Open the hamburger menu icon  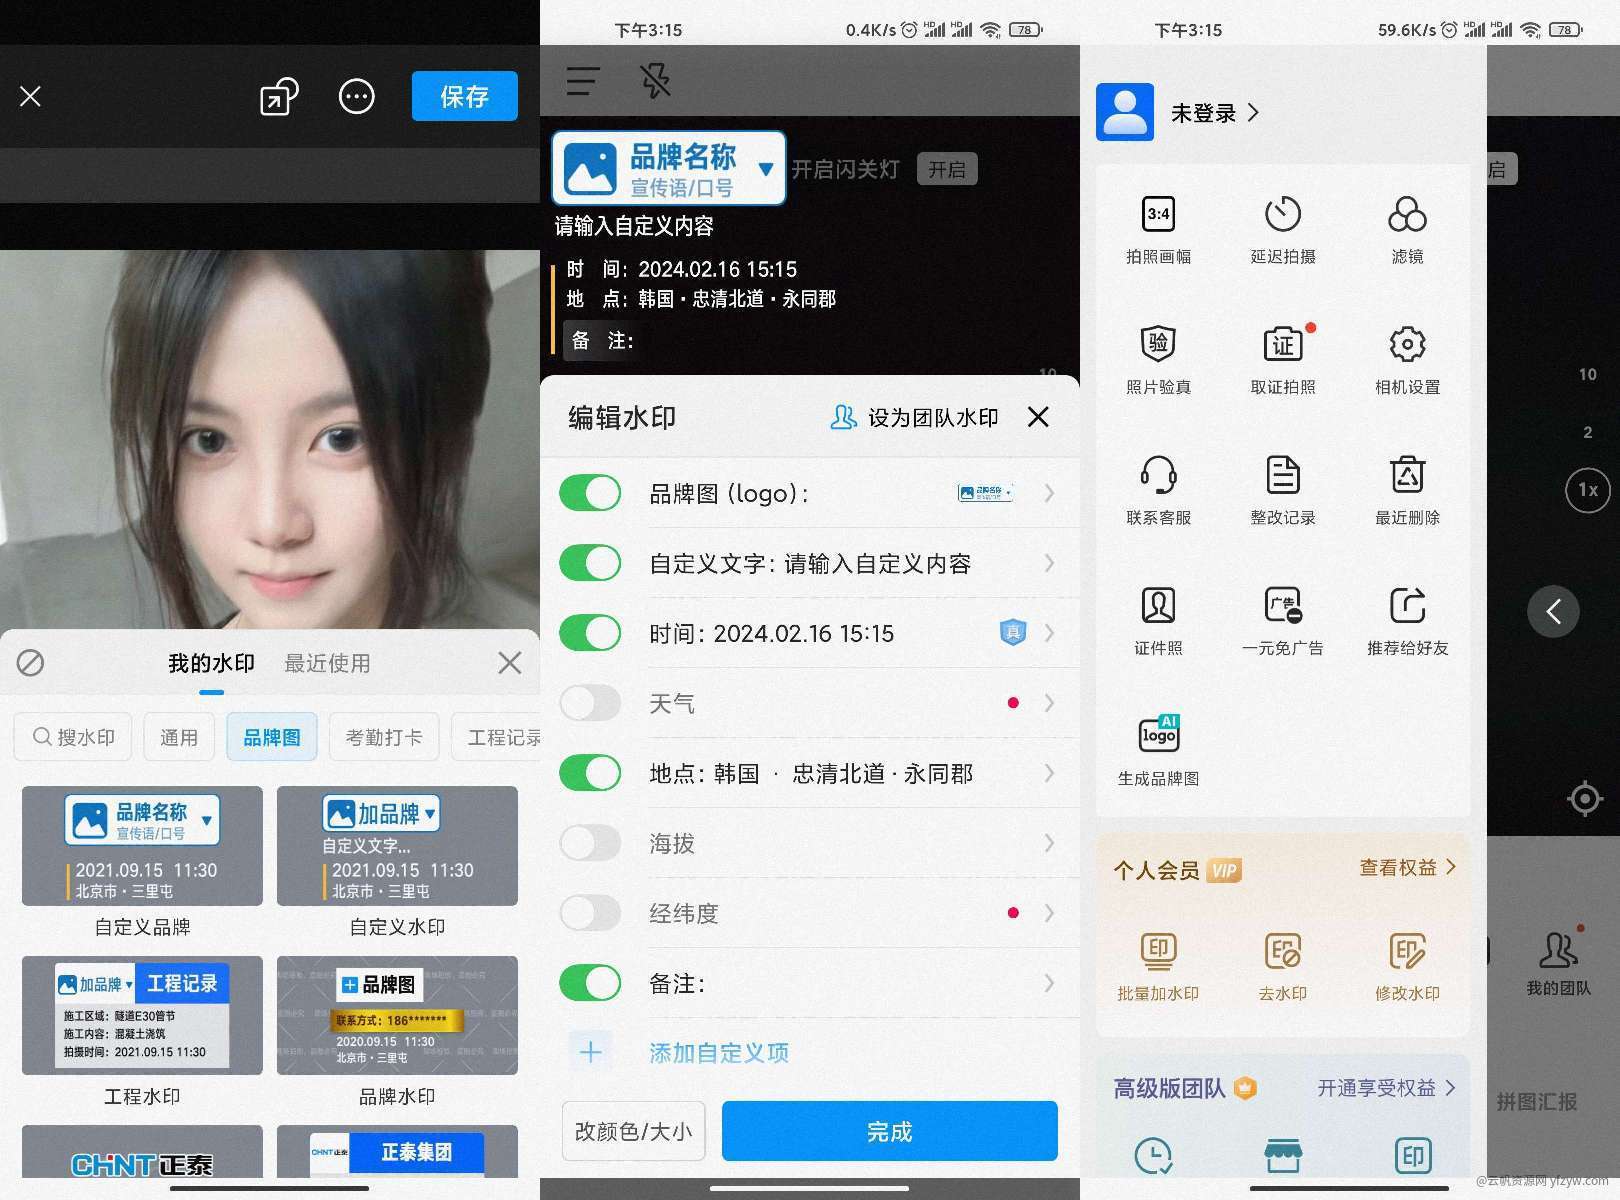(583, 81)
